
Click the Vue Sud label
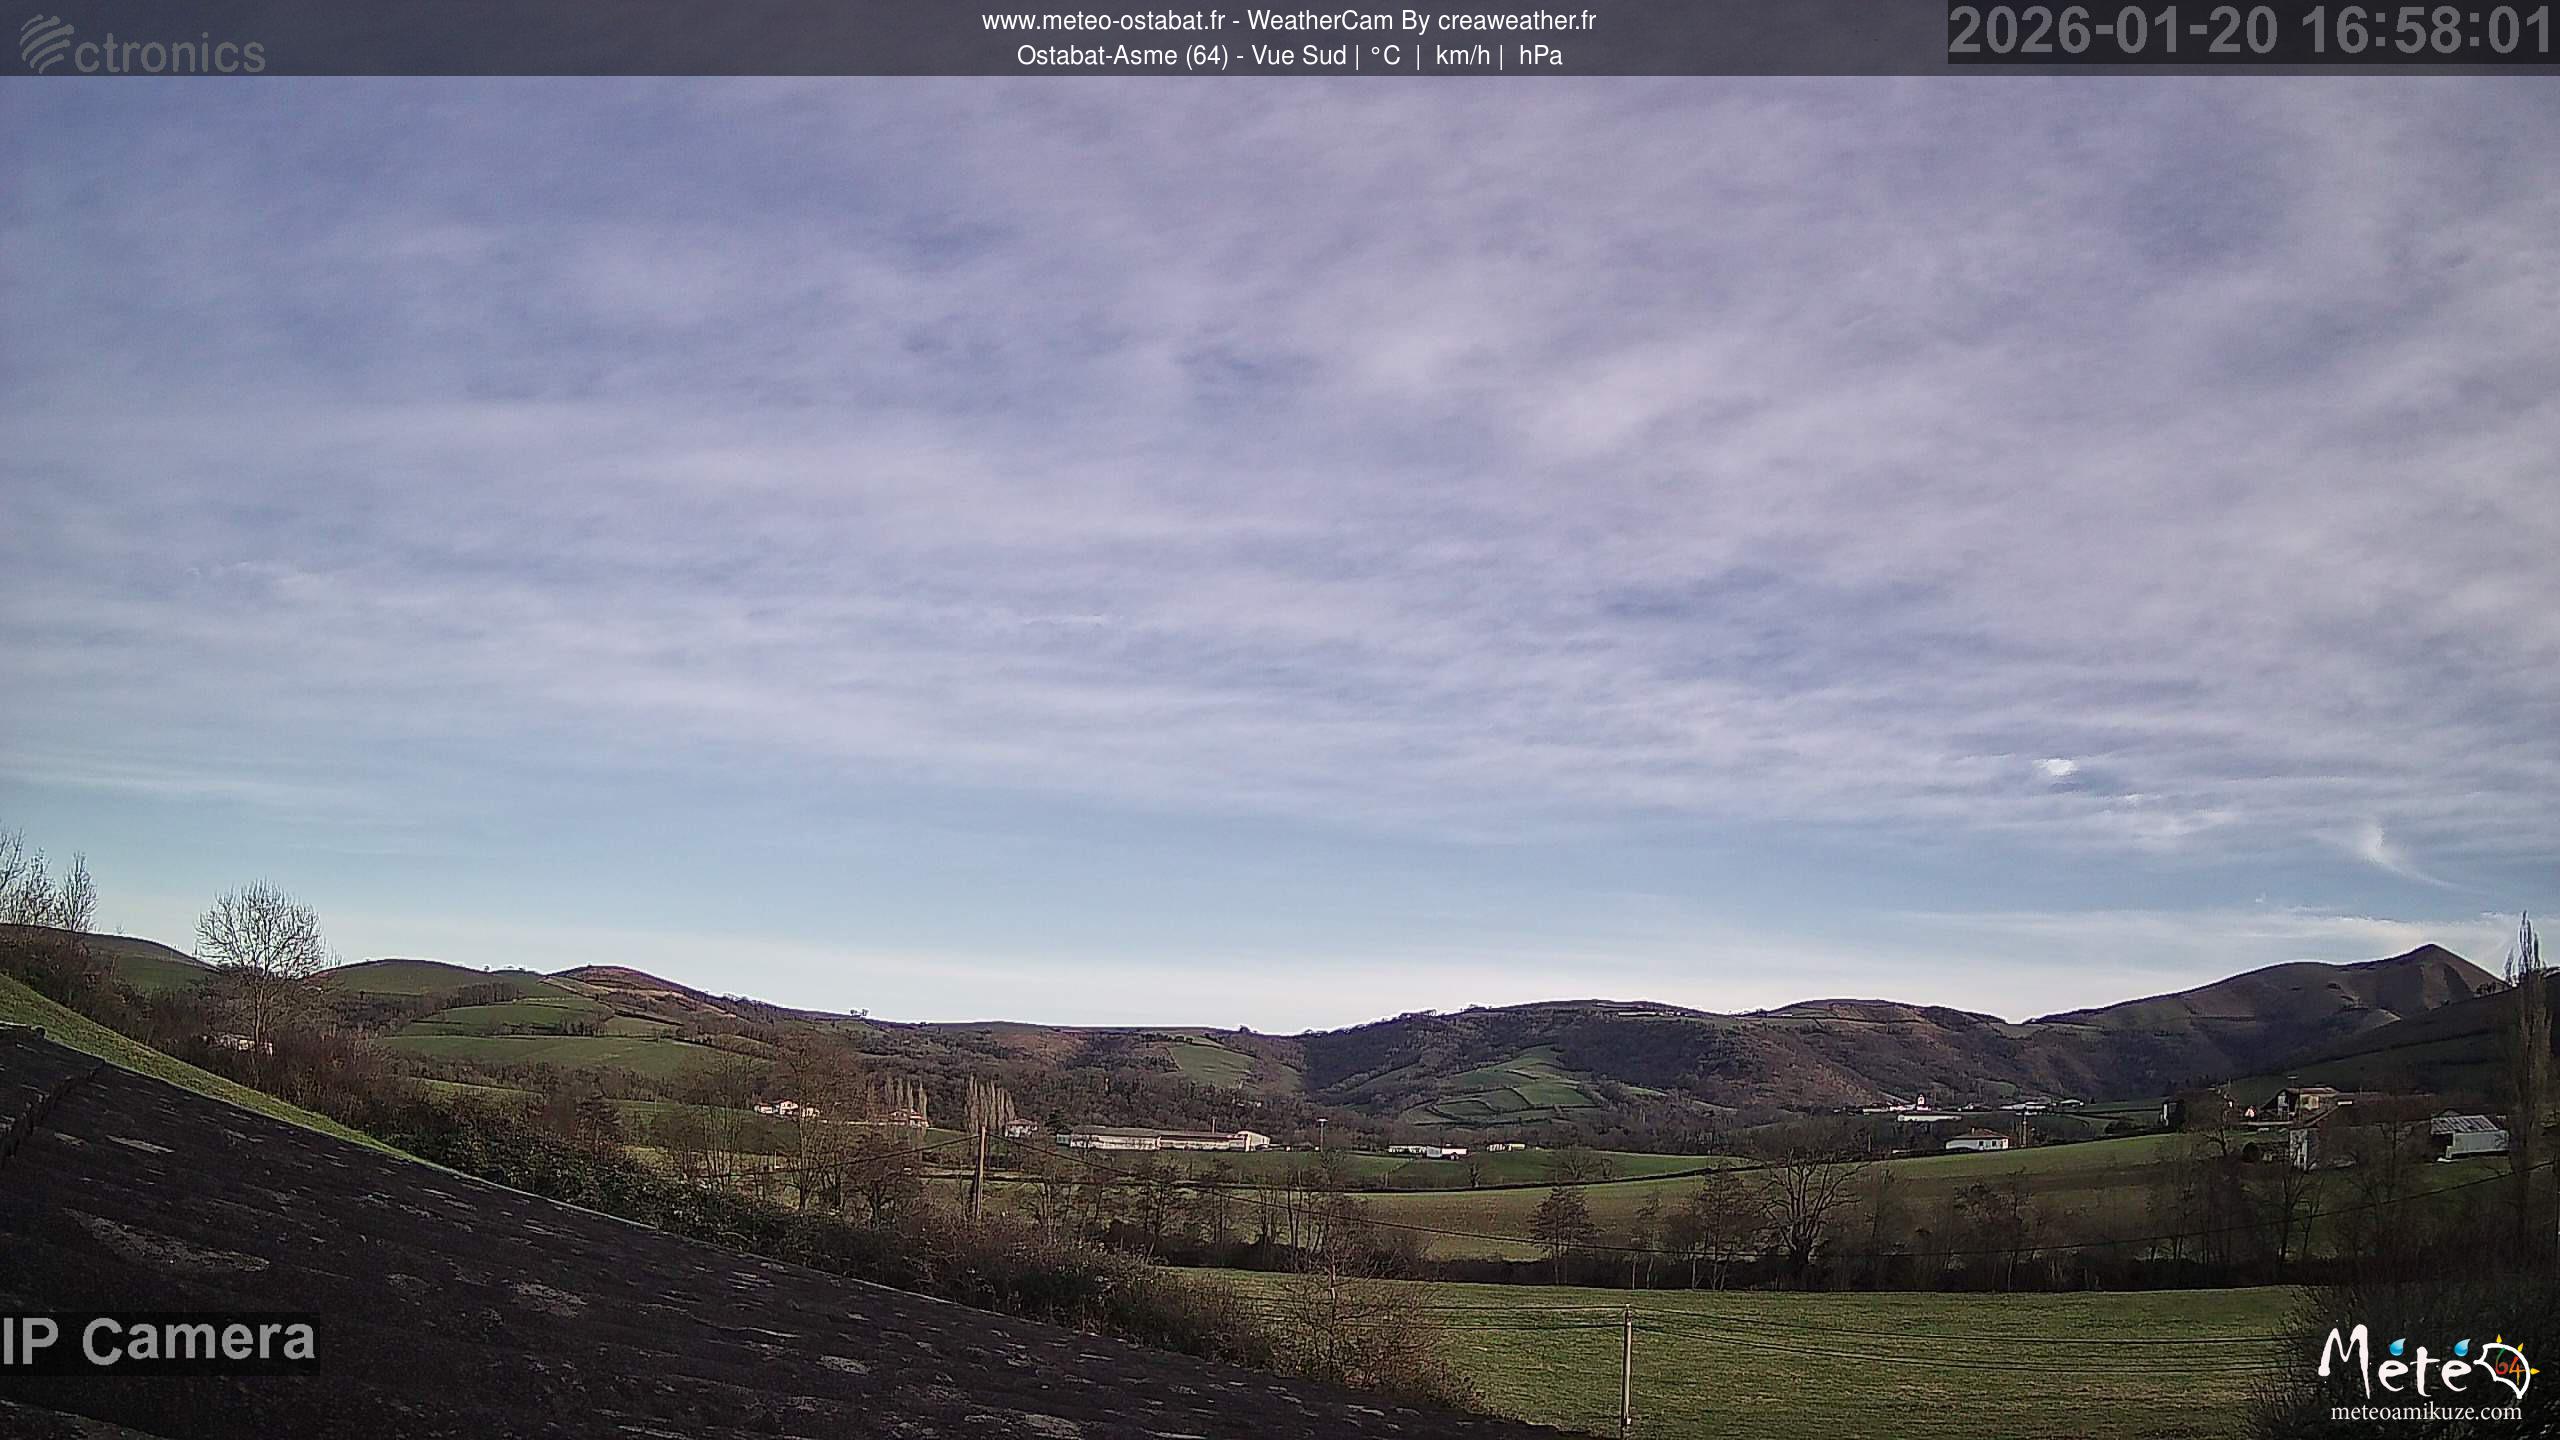click(1298, 56)
